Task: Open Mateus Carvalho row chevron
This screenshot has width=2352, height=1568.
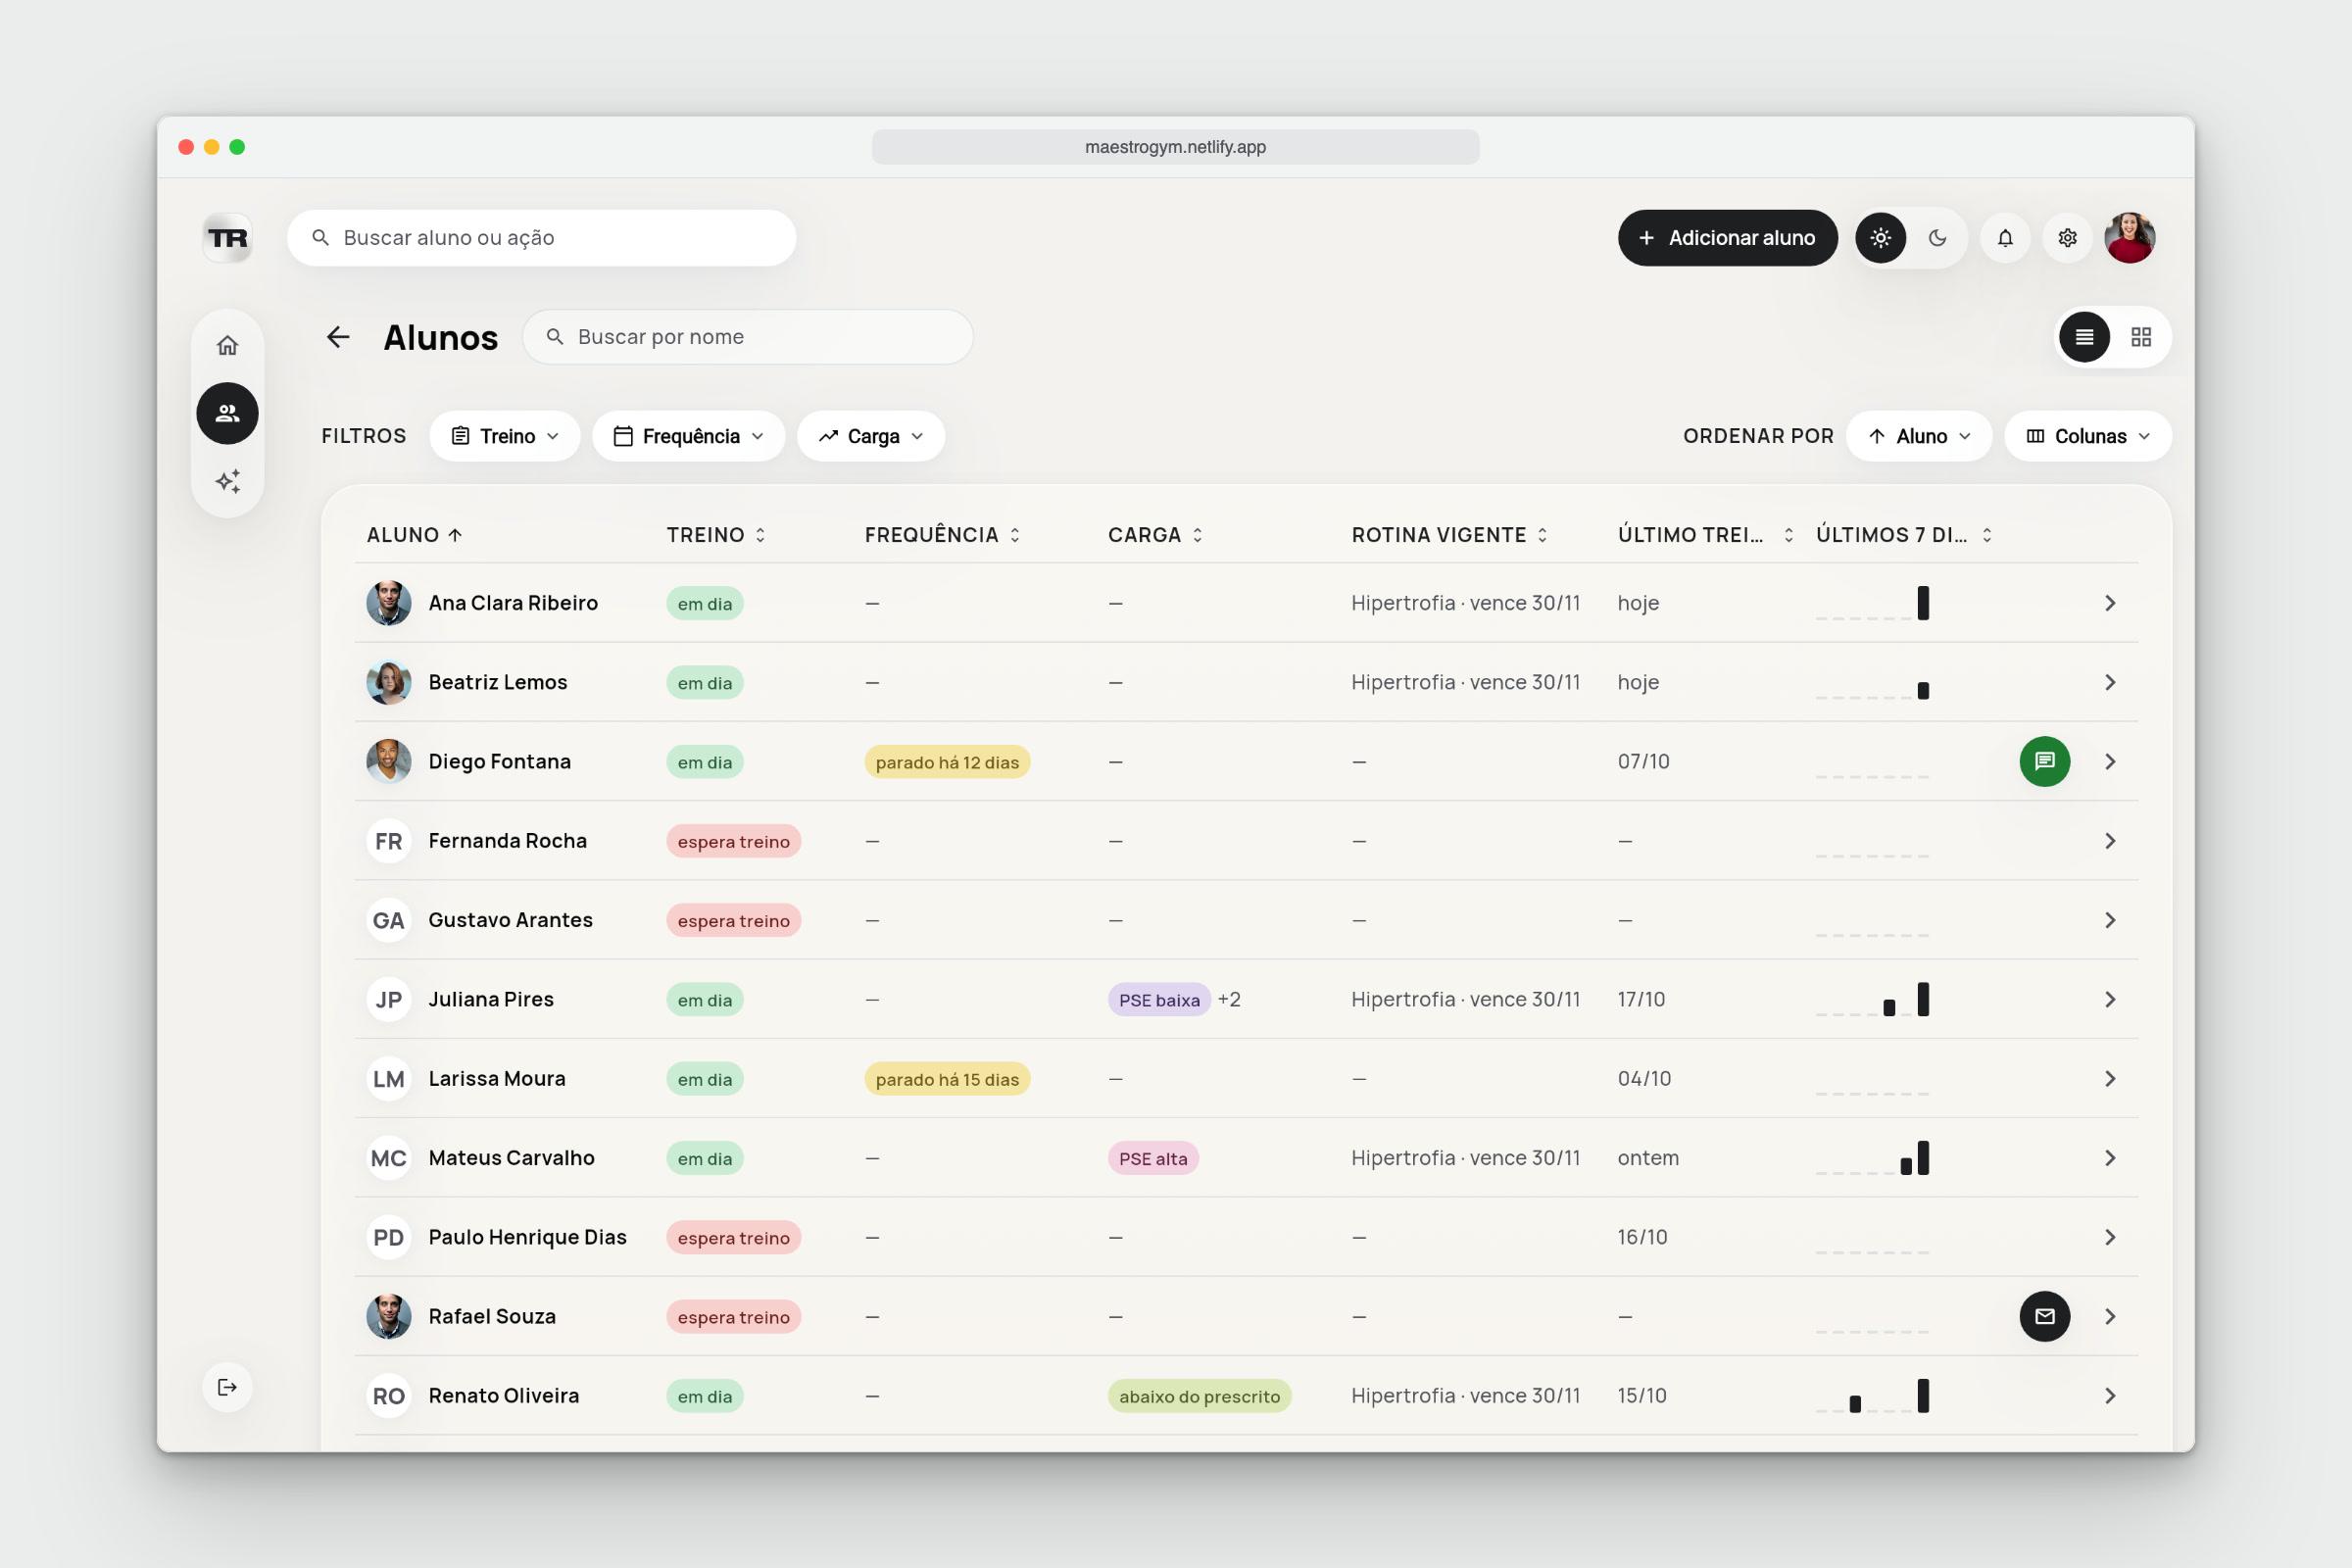Action: click(x=2110, y=1158)
